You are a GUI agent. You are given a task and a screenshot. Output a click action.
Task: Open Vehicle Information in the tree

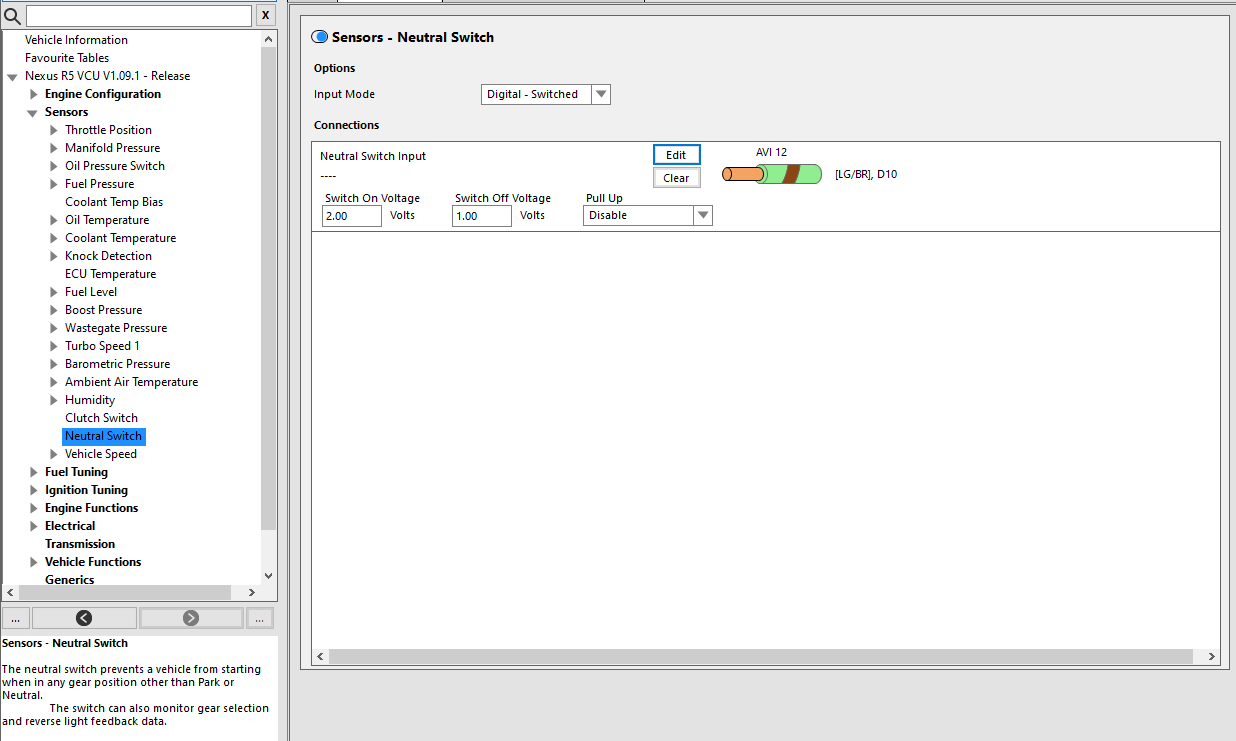[x=76, y=40]
